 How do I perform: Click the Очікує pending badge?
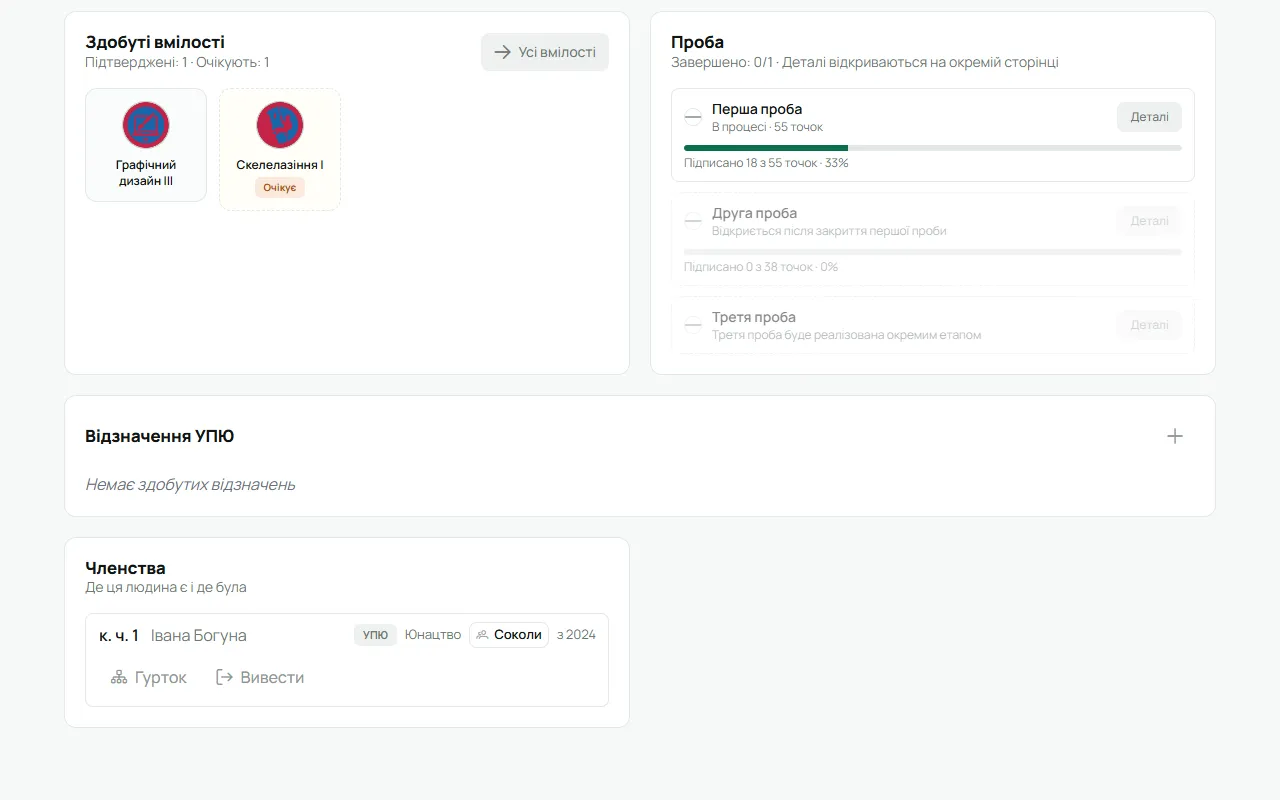pos(280,188)
